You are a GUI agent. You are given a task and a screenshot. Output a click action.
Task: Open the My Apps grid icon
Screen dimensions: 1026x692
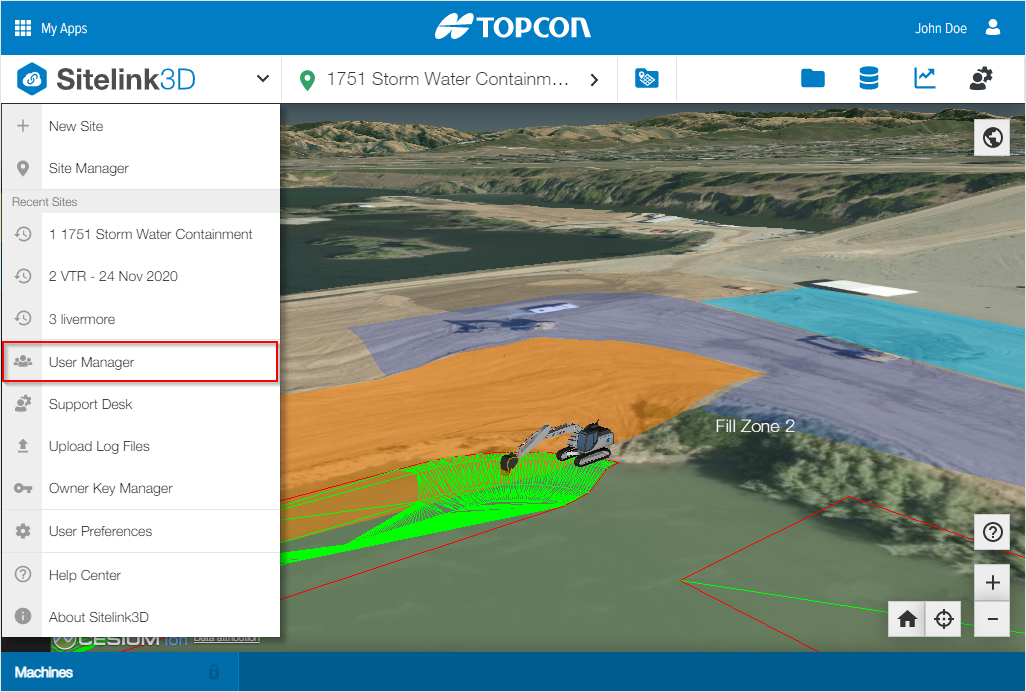[23, 28]
